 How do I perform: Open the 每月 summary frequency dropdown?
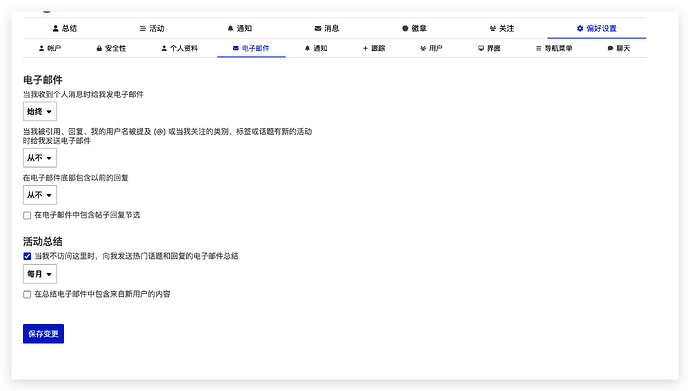[x=40, y=274]
